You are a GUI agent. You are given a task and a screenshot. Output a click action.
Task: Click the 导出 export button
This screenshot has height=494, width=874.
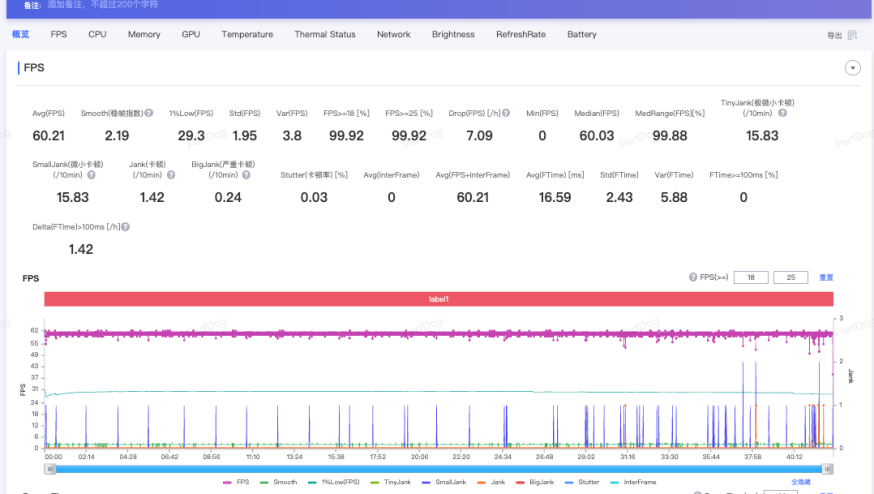pos(834,36)
